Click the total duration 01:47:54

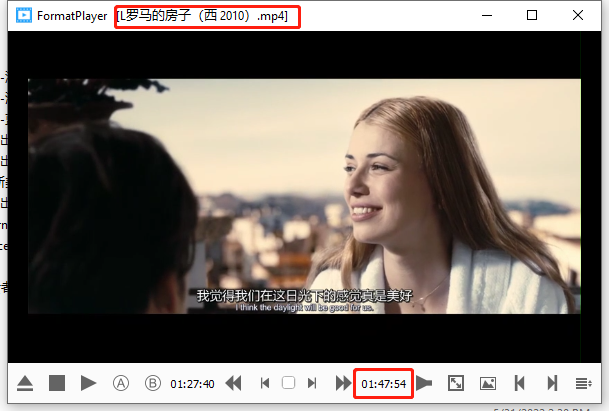pos(383,384)
